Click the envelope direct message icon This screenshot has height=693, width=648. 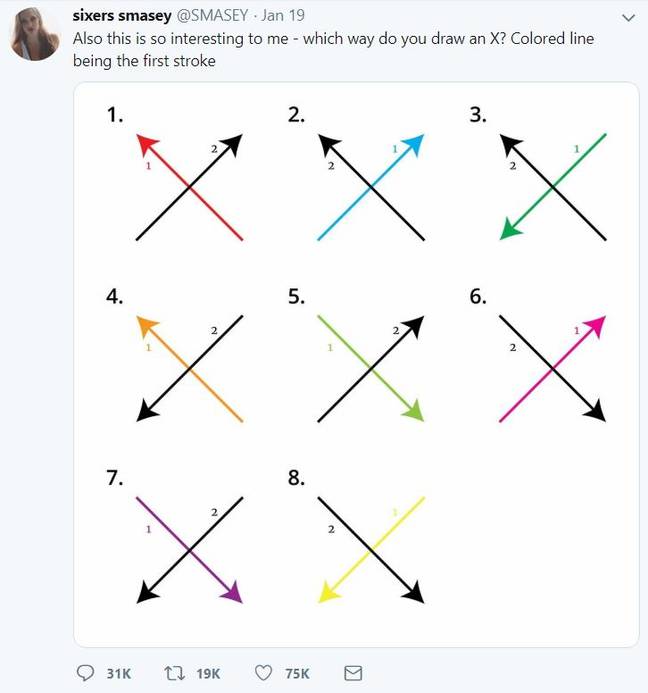[x=353, y=673]
